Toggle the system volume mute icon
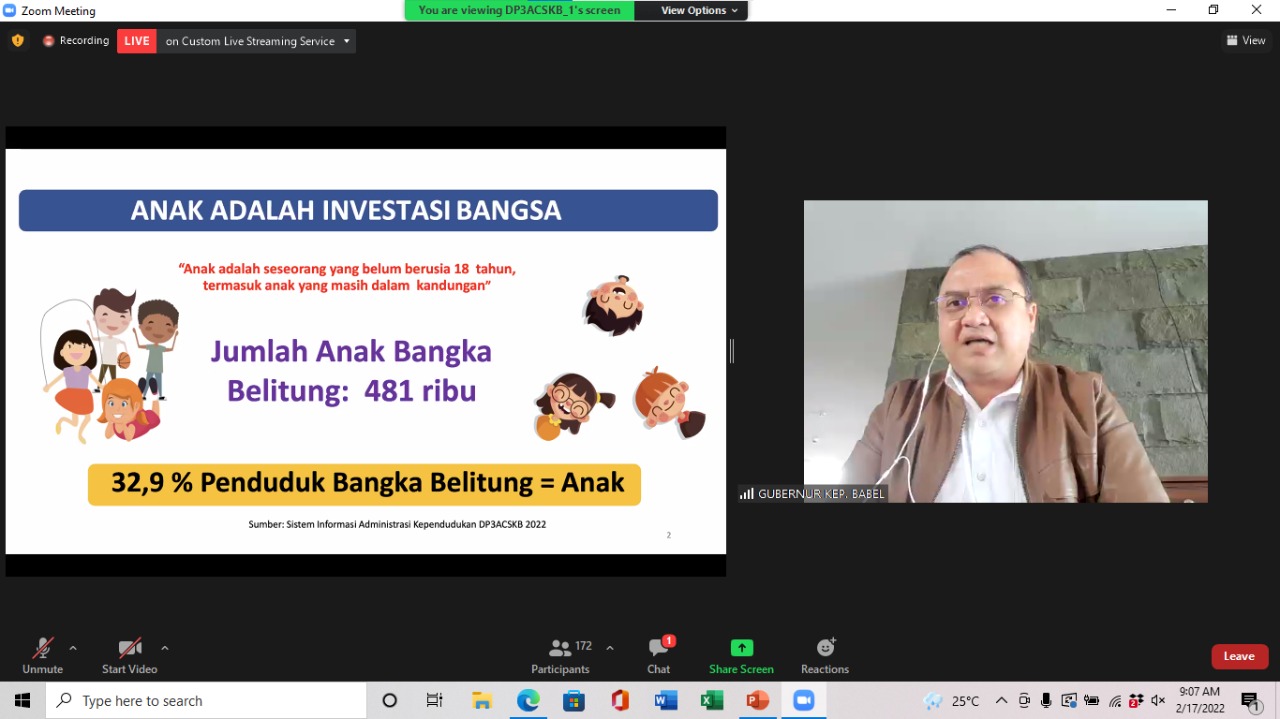Viewport: 1280px width, 719px height. coord(1158,701)
